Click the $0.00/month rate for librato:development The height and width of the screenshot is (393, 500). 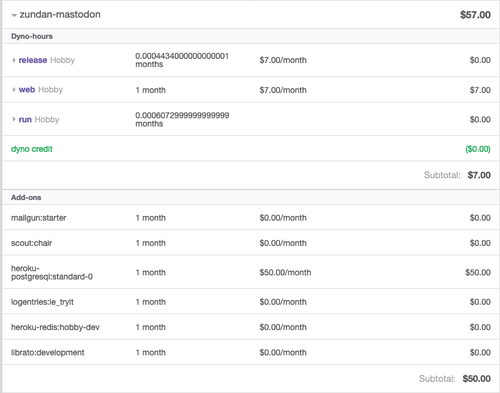point(283,353)
